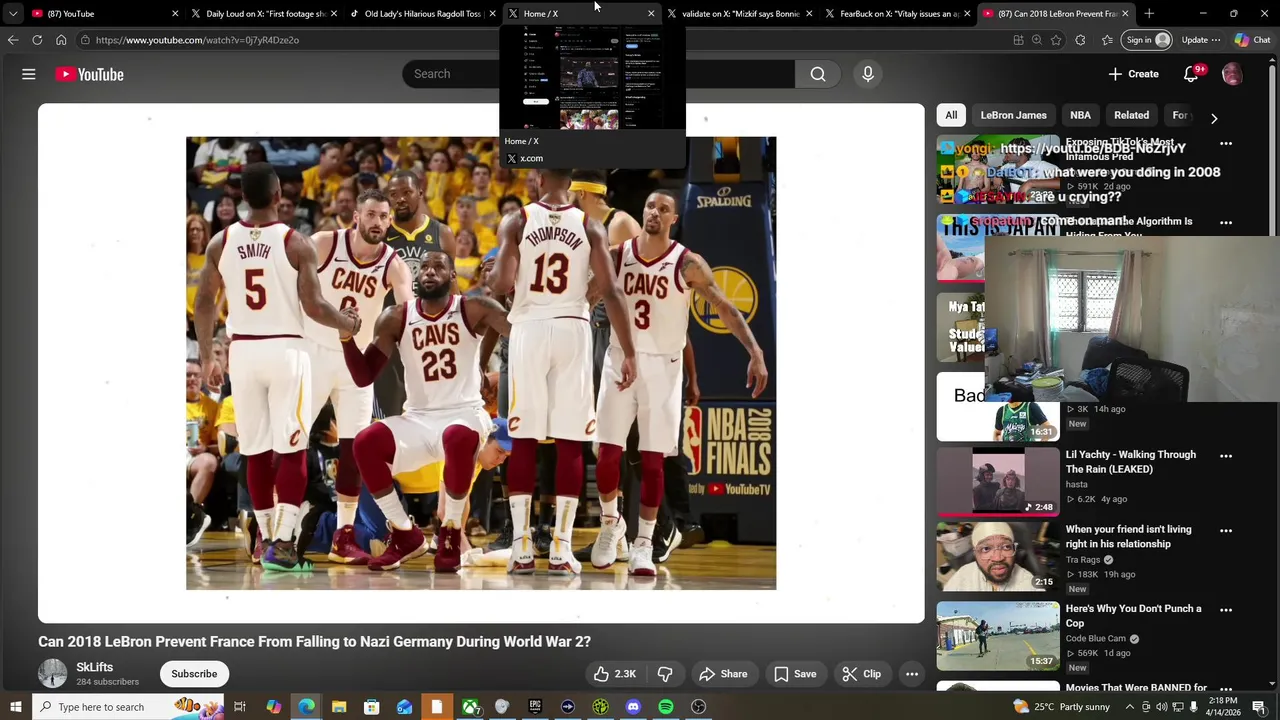Show more filter chips with right arrow

tap(1214, 118)
